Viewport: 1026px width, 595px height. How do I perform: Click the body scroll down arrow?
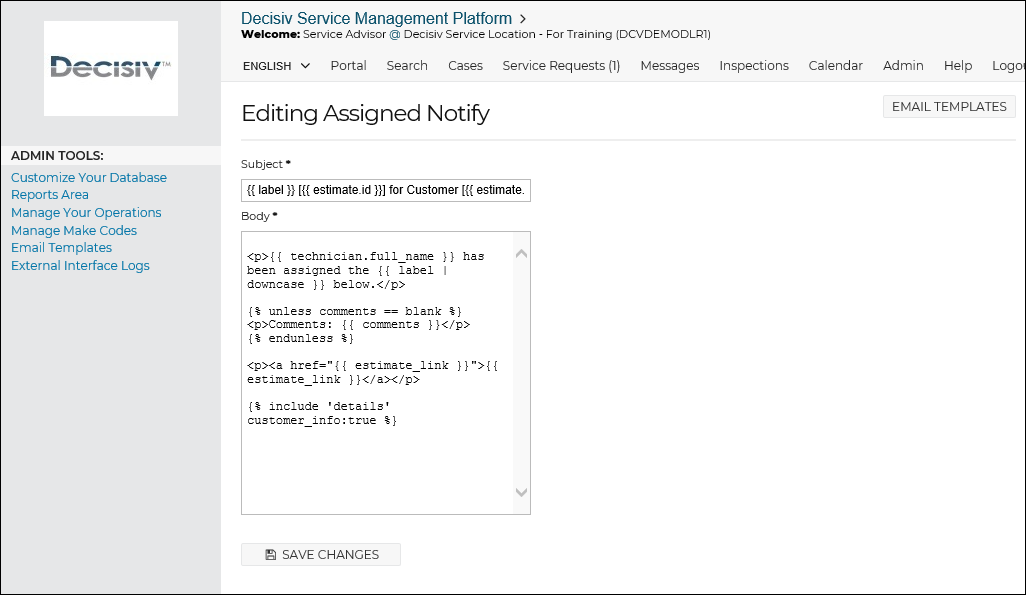522,492
